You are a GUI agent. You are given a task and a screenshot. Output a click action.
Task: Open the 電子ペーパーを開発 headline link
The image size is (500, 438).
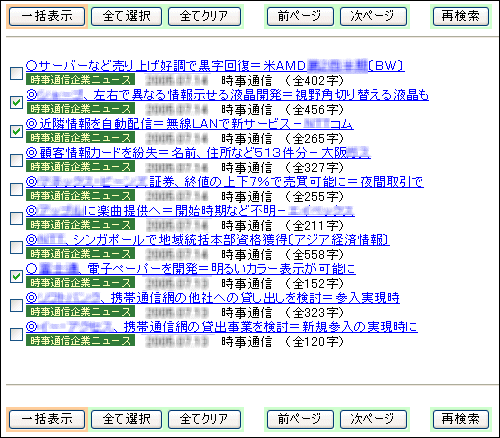[191, 269]
